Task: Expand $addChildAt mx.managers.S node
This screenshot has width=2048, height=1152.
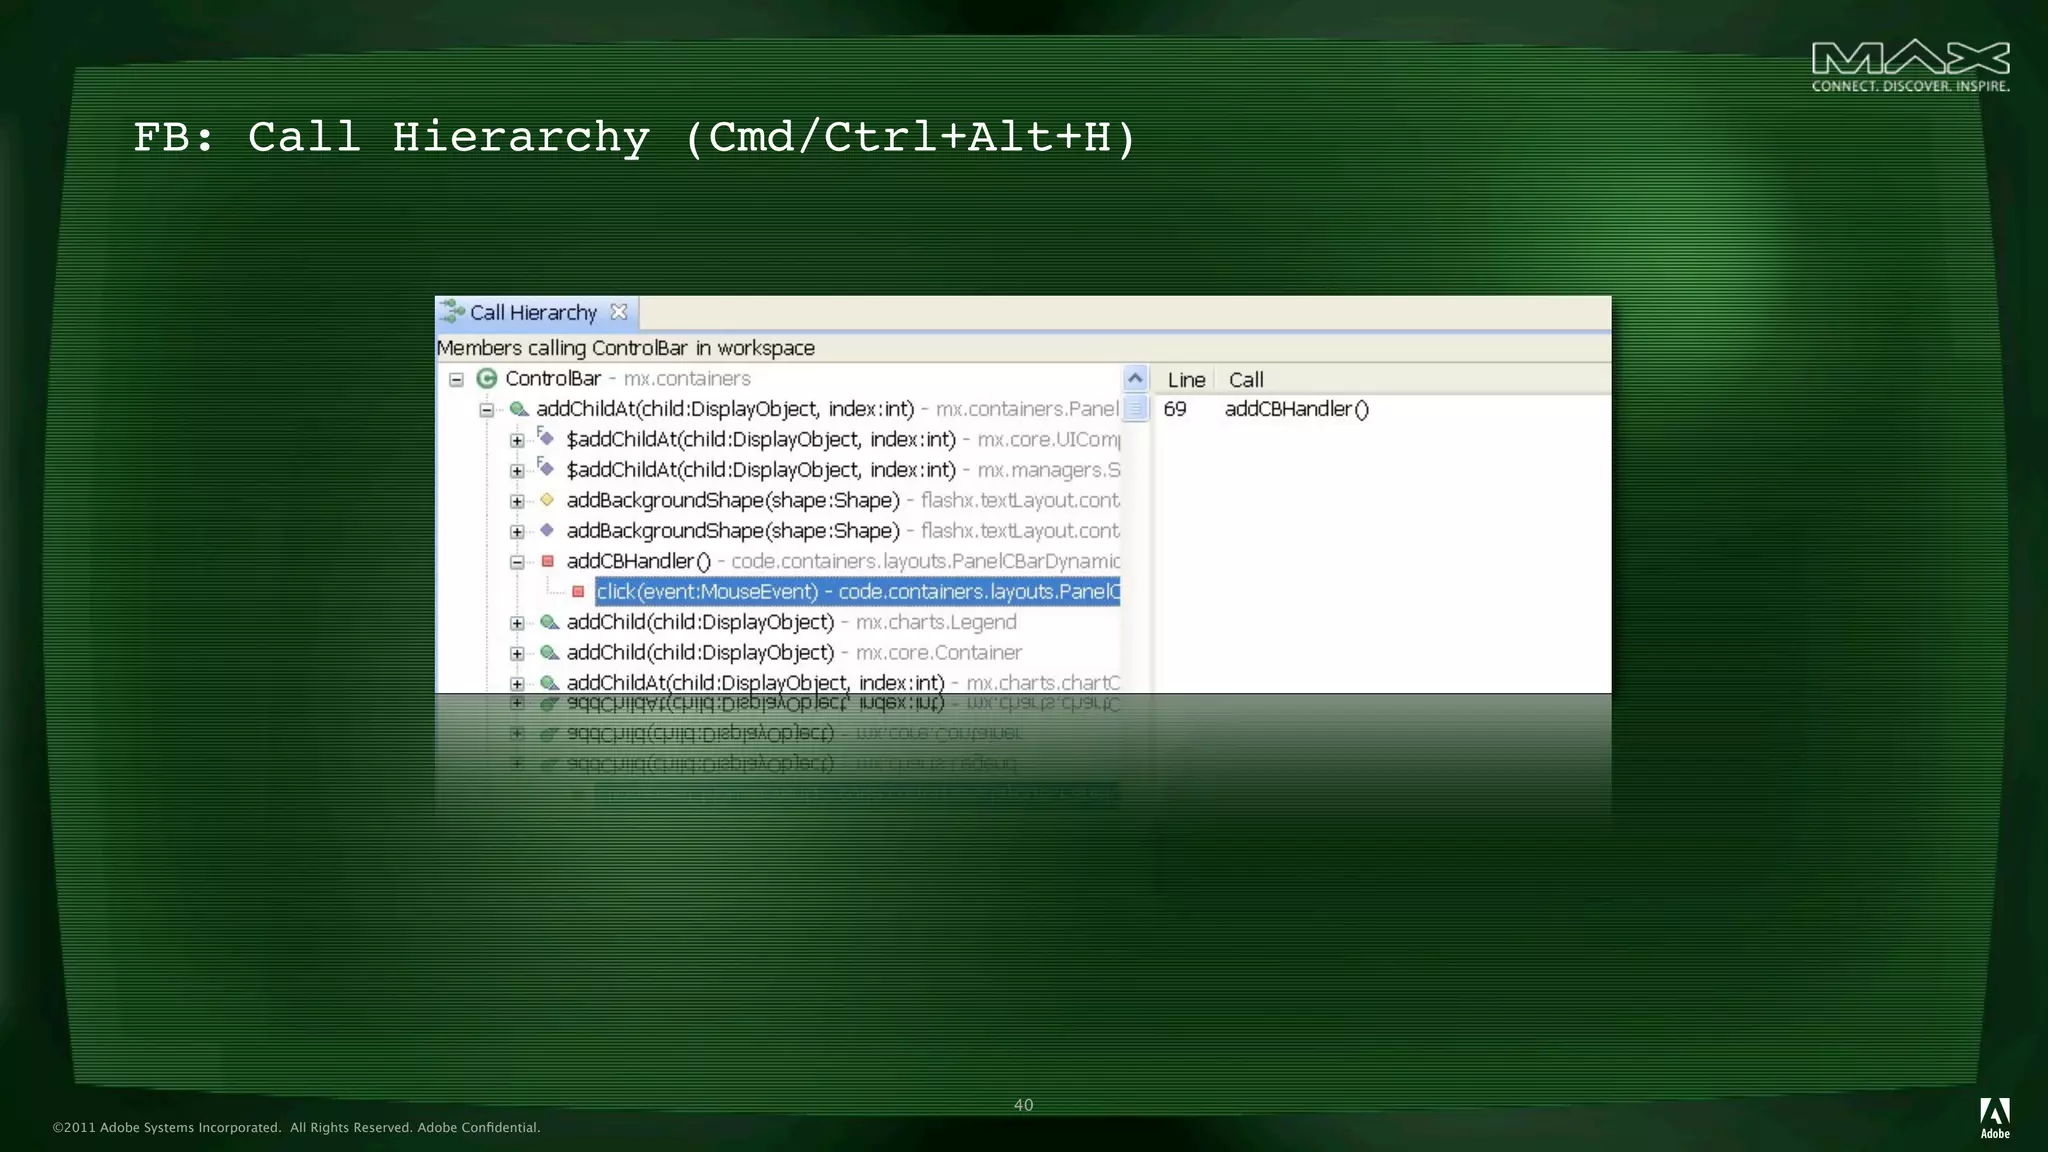Action: pos(517,471)
